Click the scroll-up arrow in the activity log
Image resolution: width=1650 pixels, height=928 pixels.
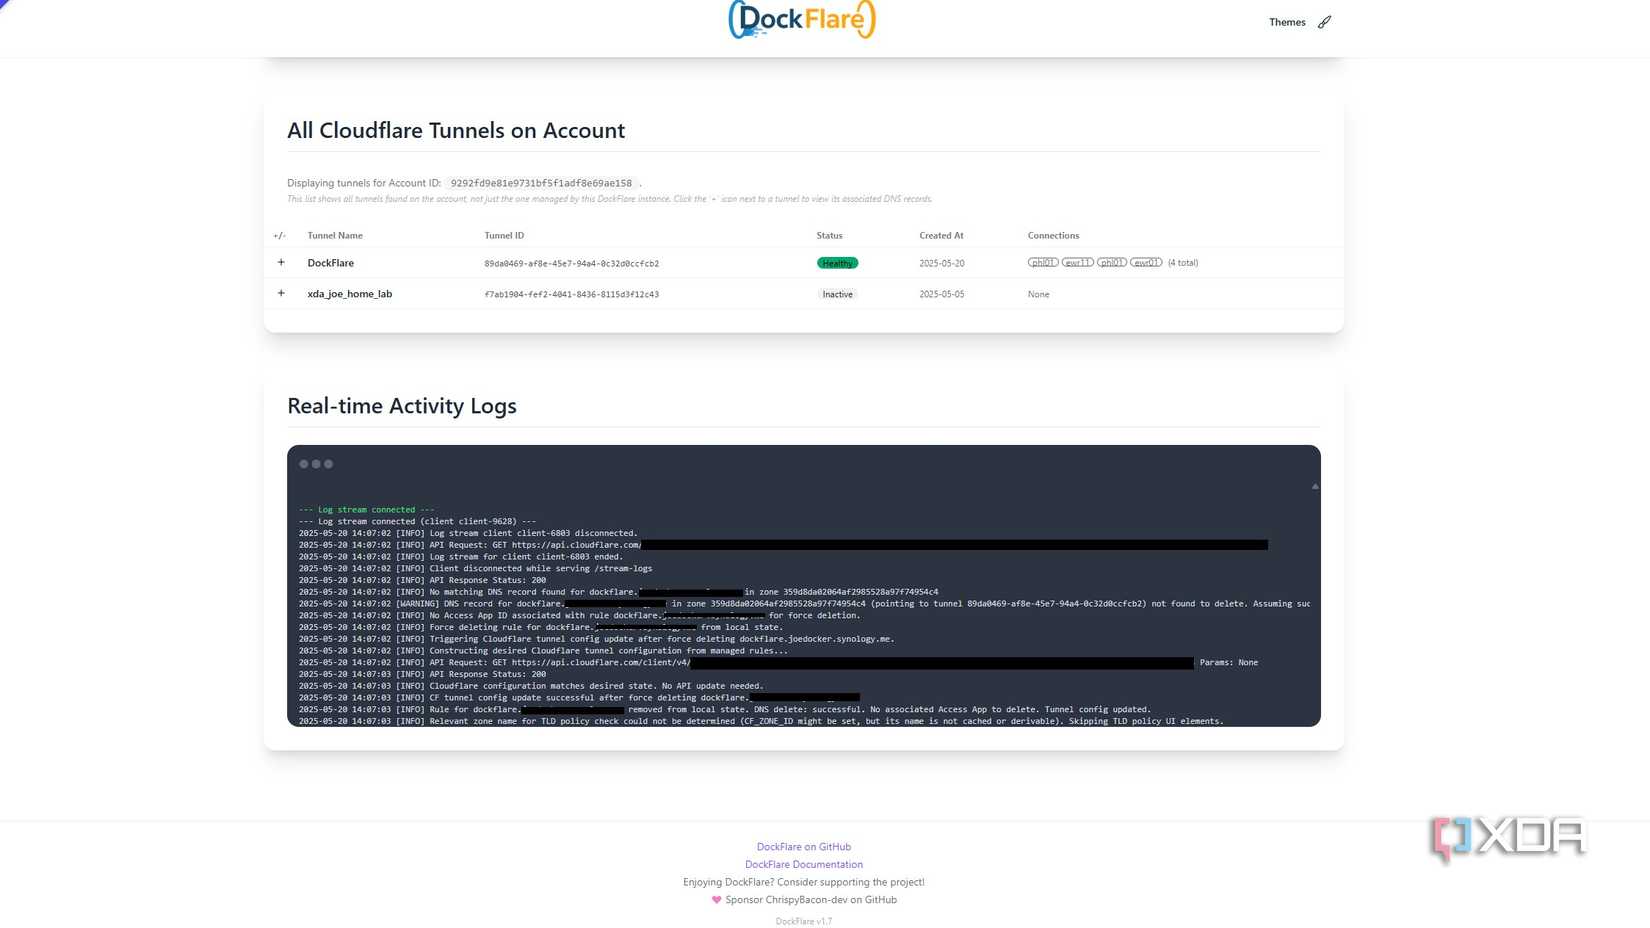point(1314,486)
